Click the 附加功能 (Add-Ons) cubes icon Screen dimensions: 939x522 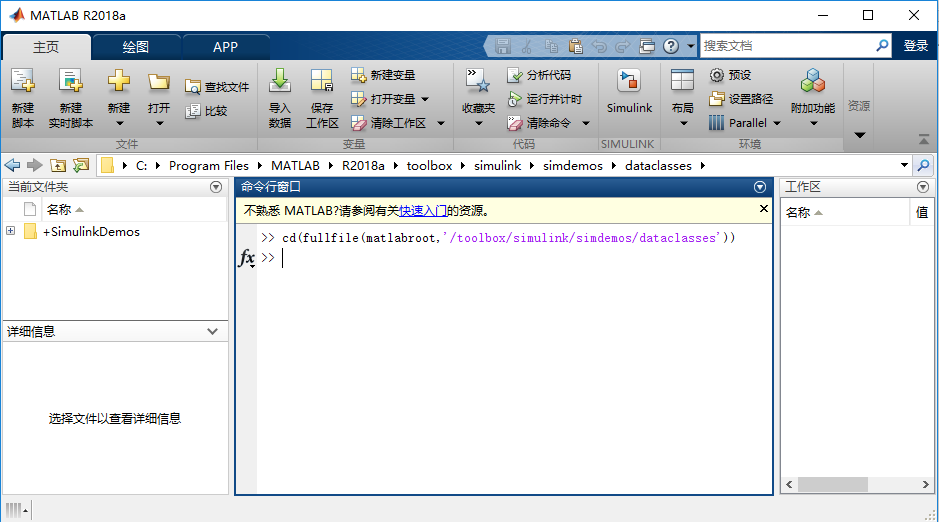(x=813, y=80)
